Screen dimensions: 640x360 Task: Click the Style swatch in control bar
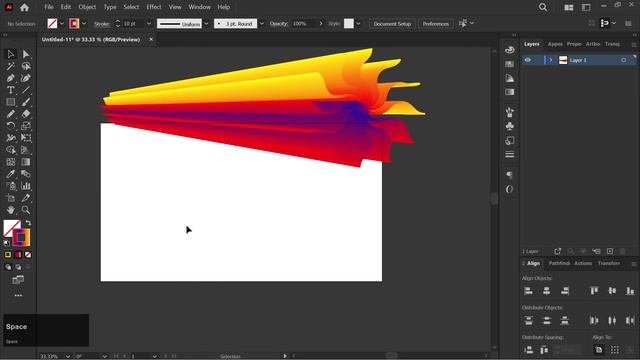coord(349,24)
